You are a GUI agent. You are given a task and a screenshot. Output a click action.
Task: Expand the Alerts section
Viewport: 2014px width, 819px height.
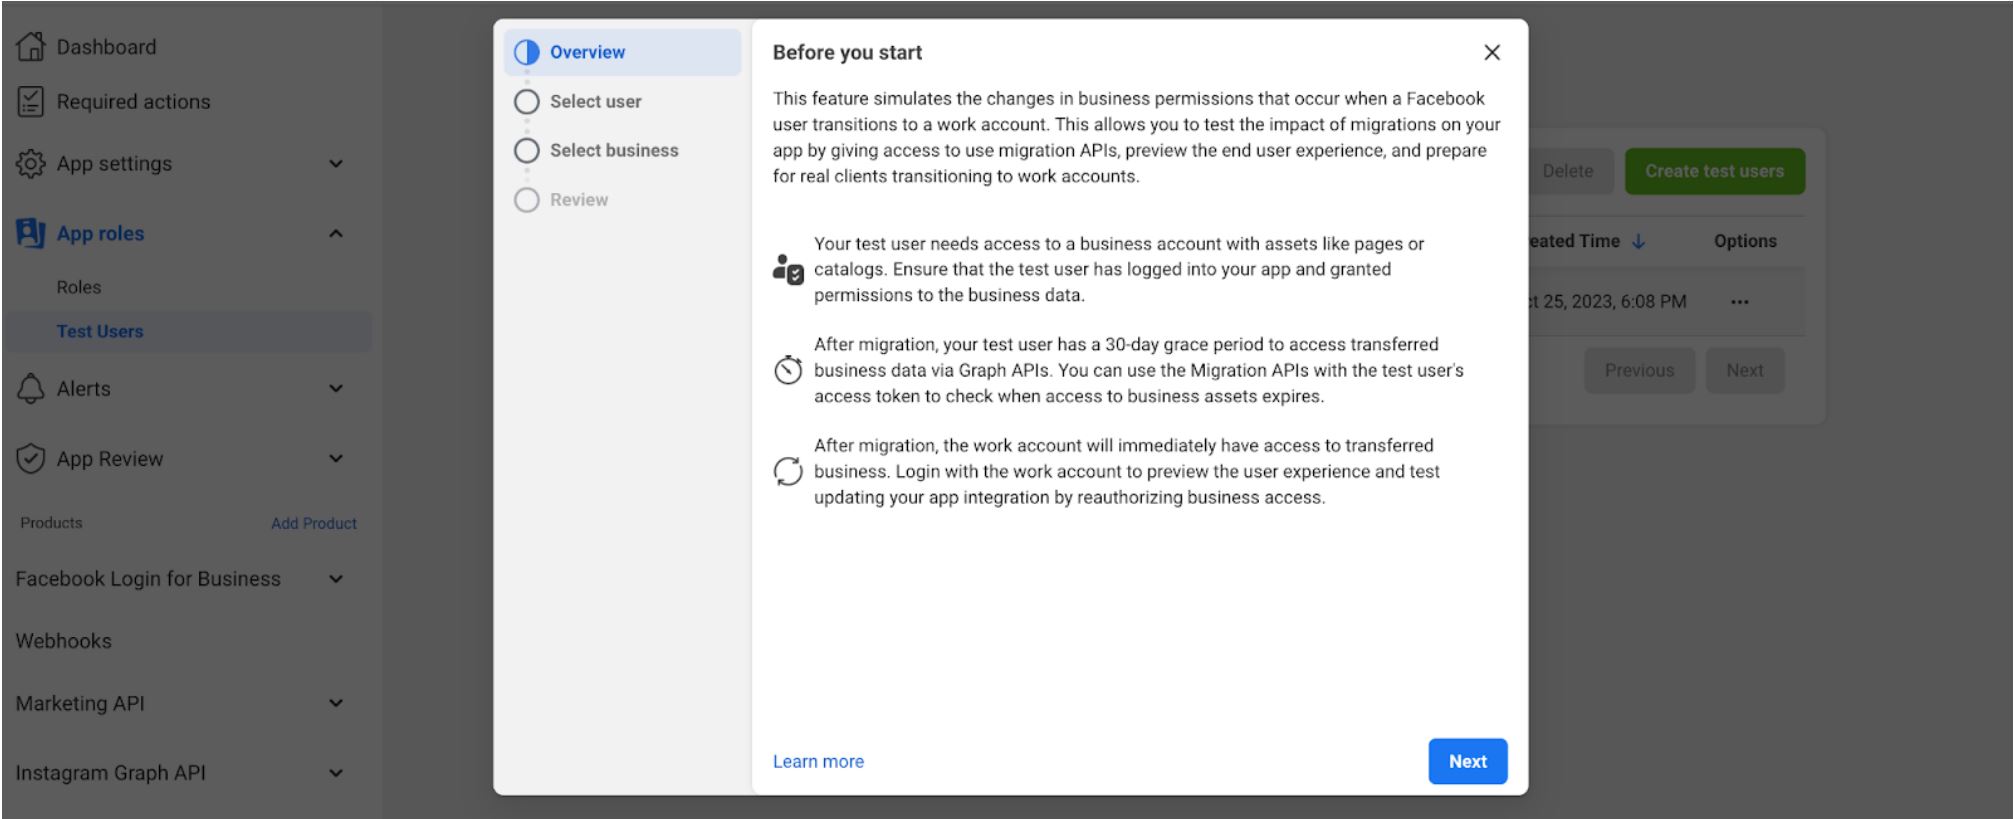pyautogui.click(x=336, y=388)
